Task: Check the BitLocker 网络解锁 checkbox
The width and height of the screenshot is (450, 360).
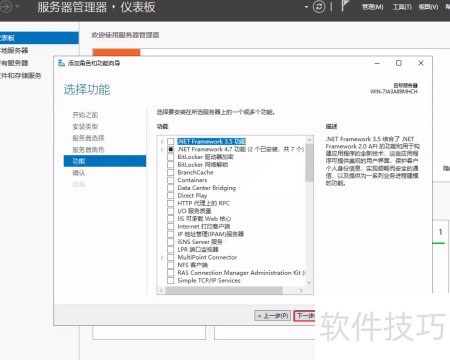Action: tap(170, 164)
